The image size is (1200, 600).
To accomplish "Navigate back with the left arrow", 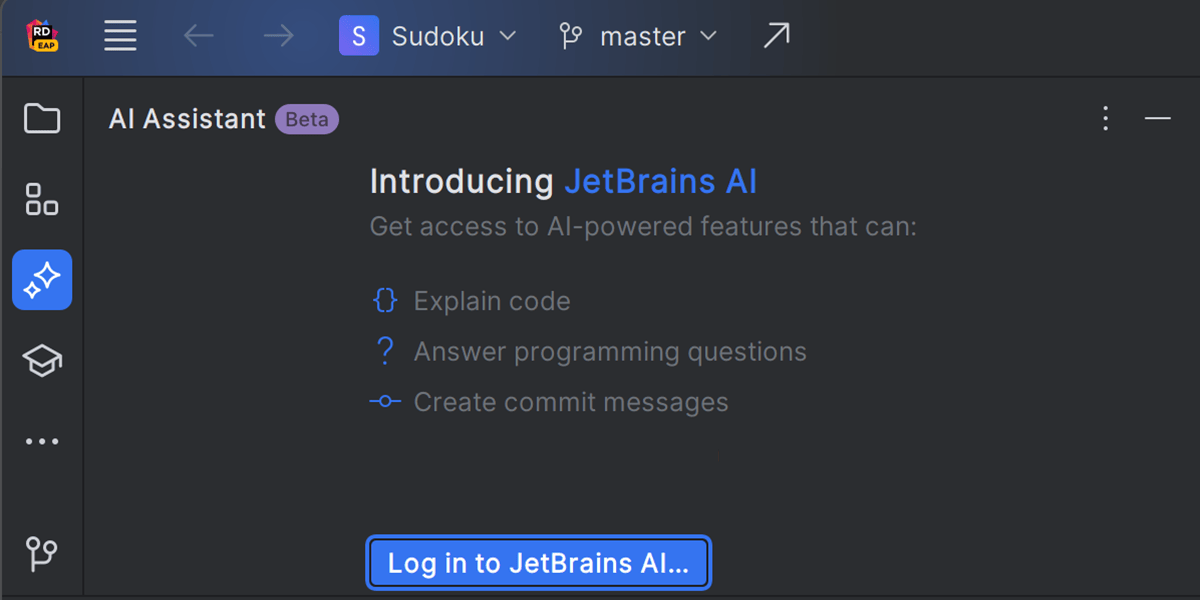I will tap(199, 37).
